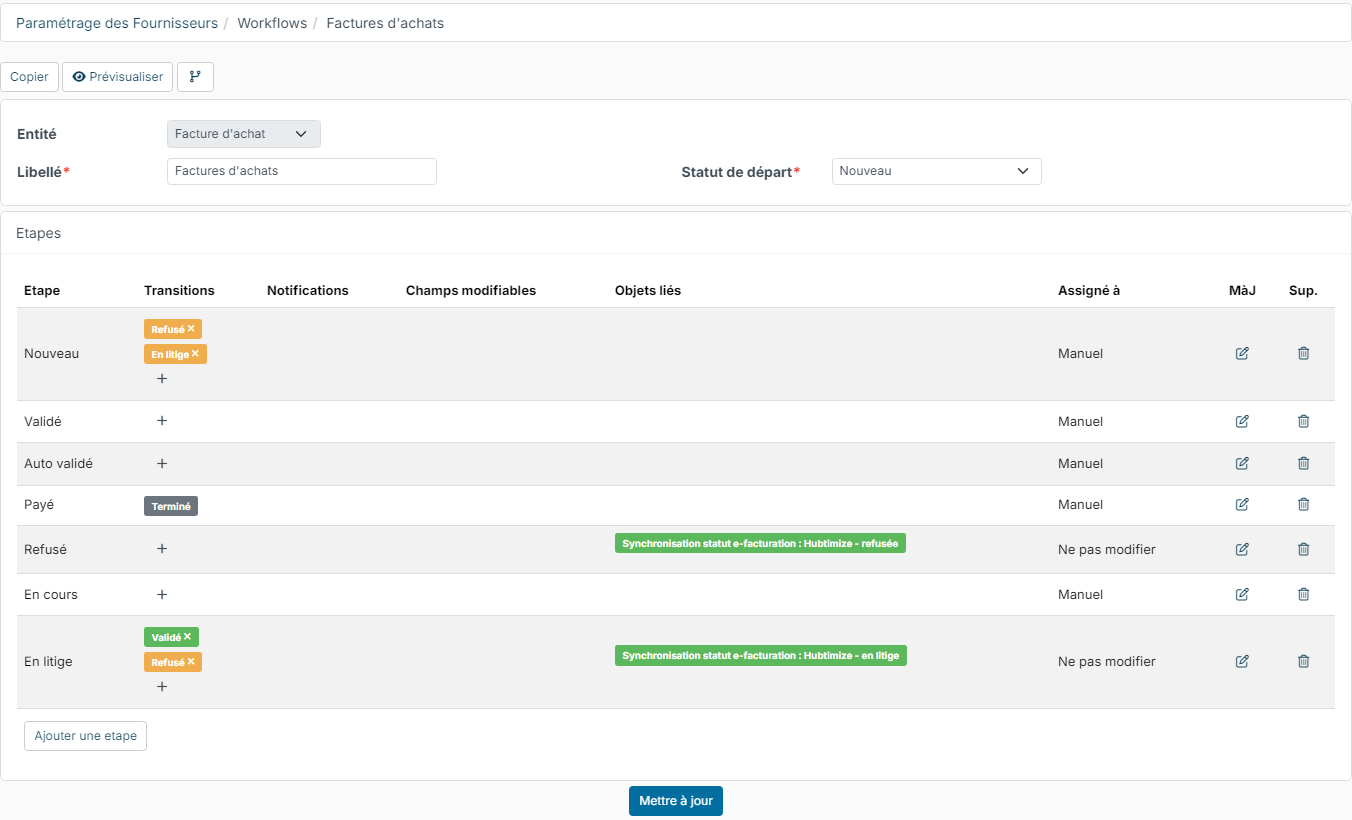Click the En cours step name
Image resolution: width=1352 pixels, height=820 pixels.
point(51,594)
